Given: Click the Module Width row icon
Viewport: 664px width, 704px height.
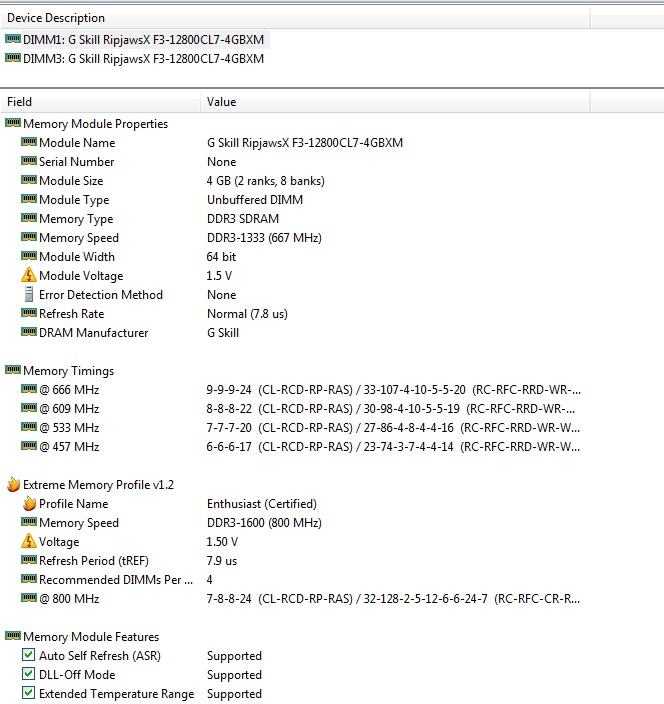Looking at the screenshot, I should pyautogui.click(x=29, y=256).
